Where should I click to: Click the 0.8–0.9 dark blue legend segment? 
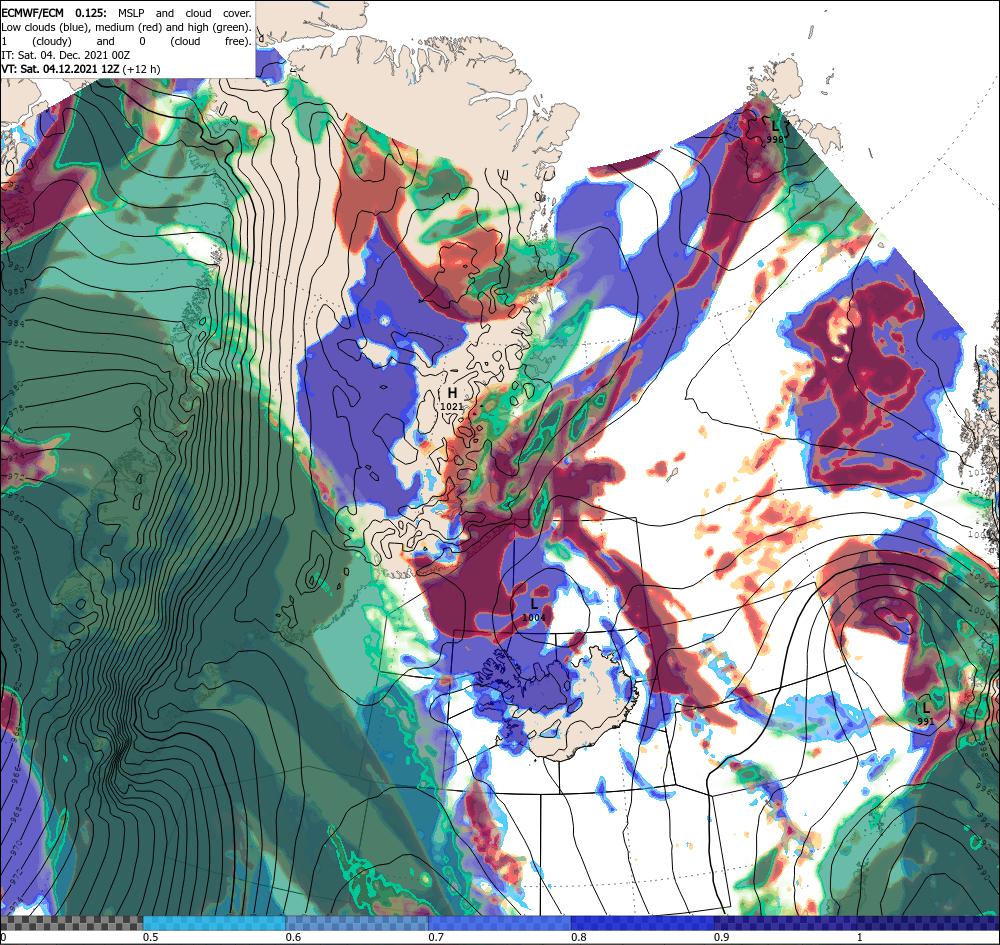(643, 923)
